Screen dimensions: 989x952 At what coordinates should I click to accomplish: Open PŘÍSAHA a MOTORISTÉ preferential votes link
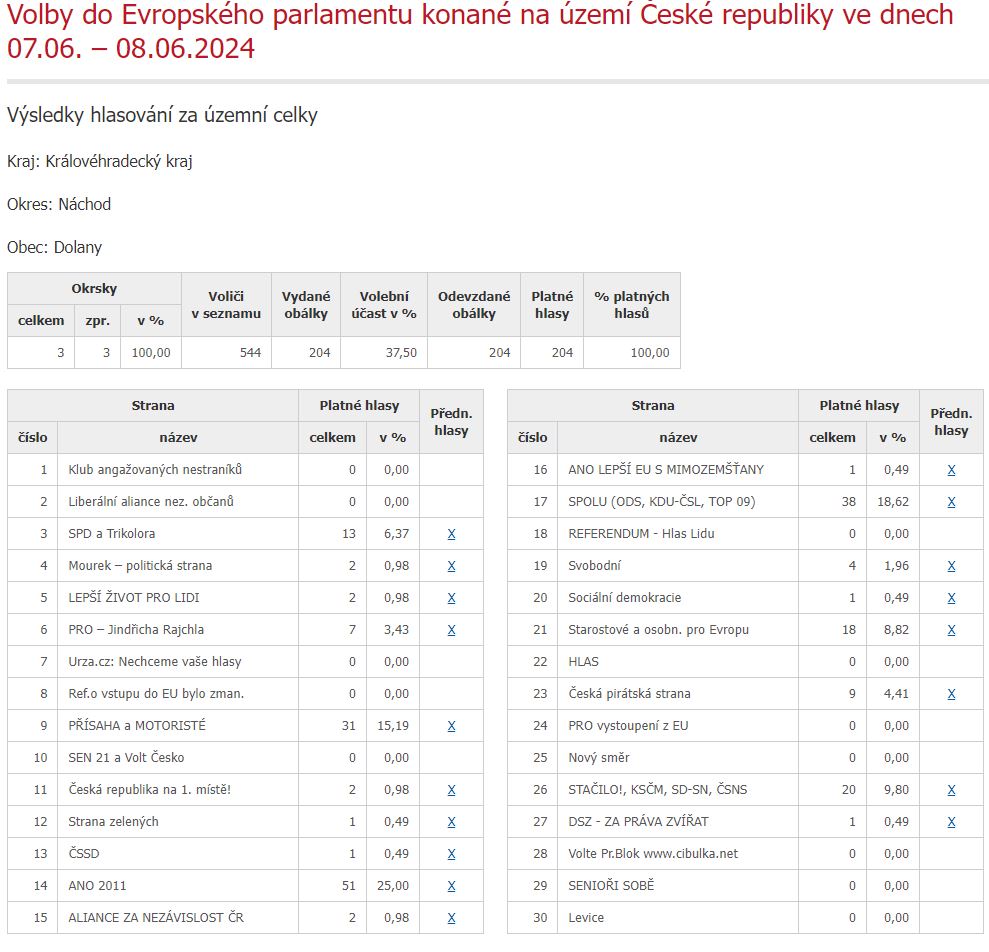coord(451,726)
